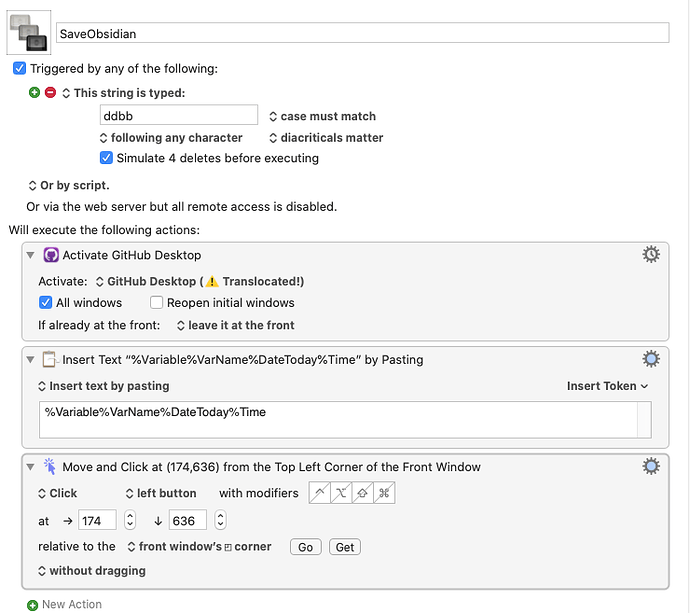Click the green New Action plus icon
The width and height of the screenshot is (690, 613).
click(x=33, y=605)
